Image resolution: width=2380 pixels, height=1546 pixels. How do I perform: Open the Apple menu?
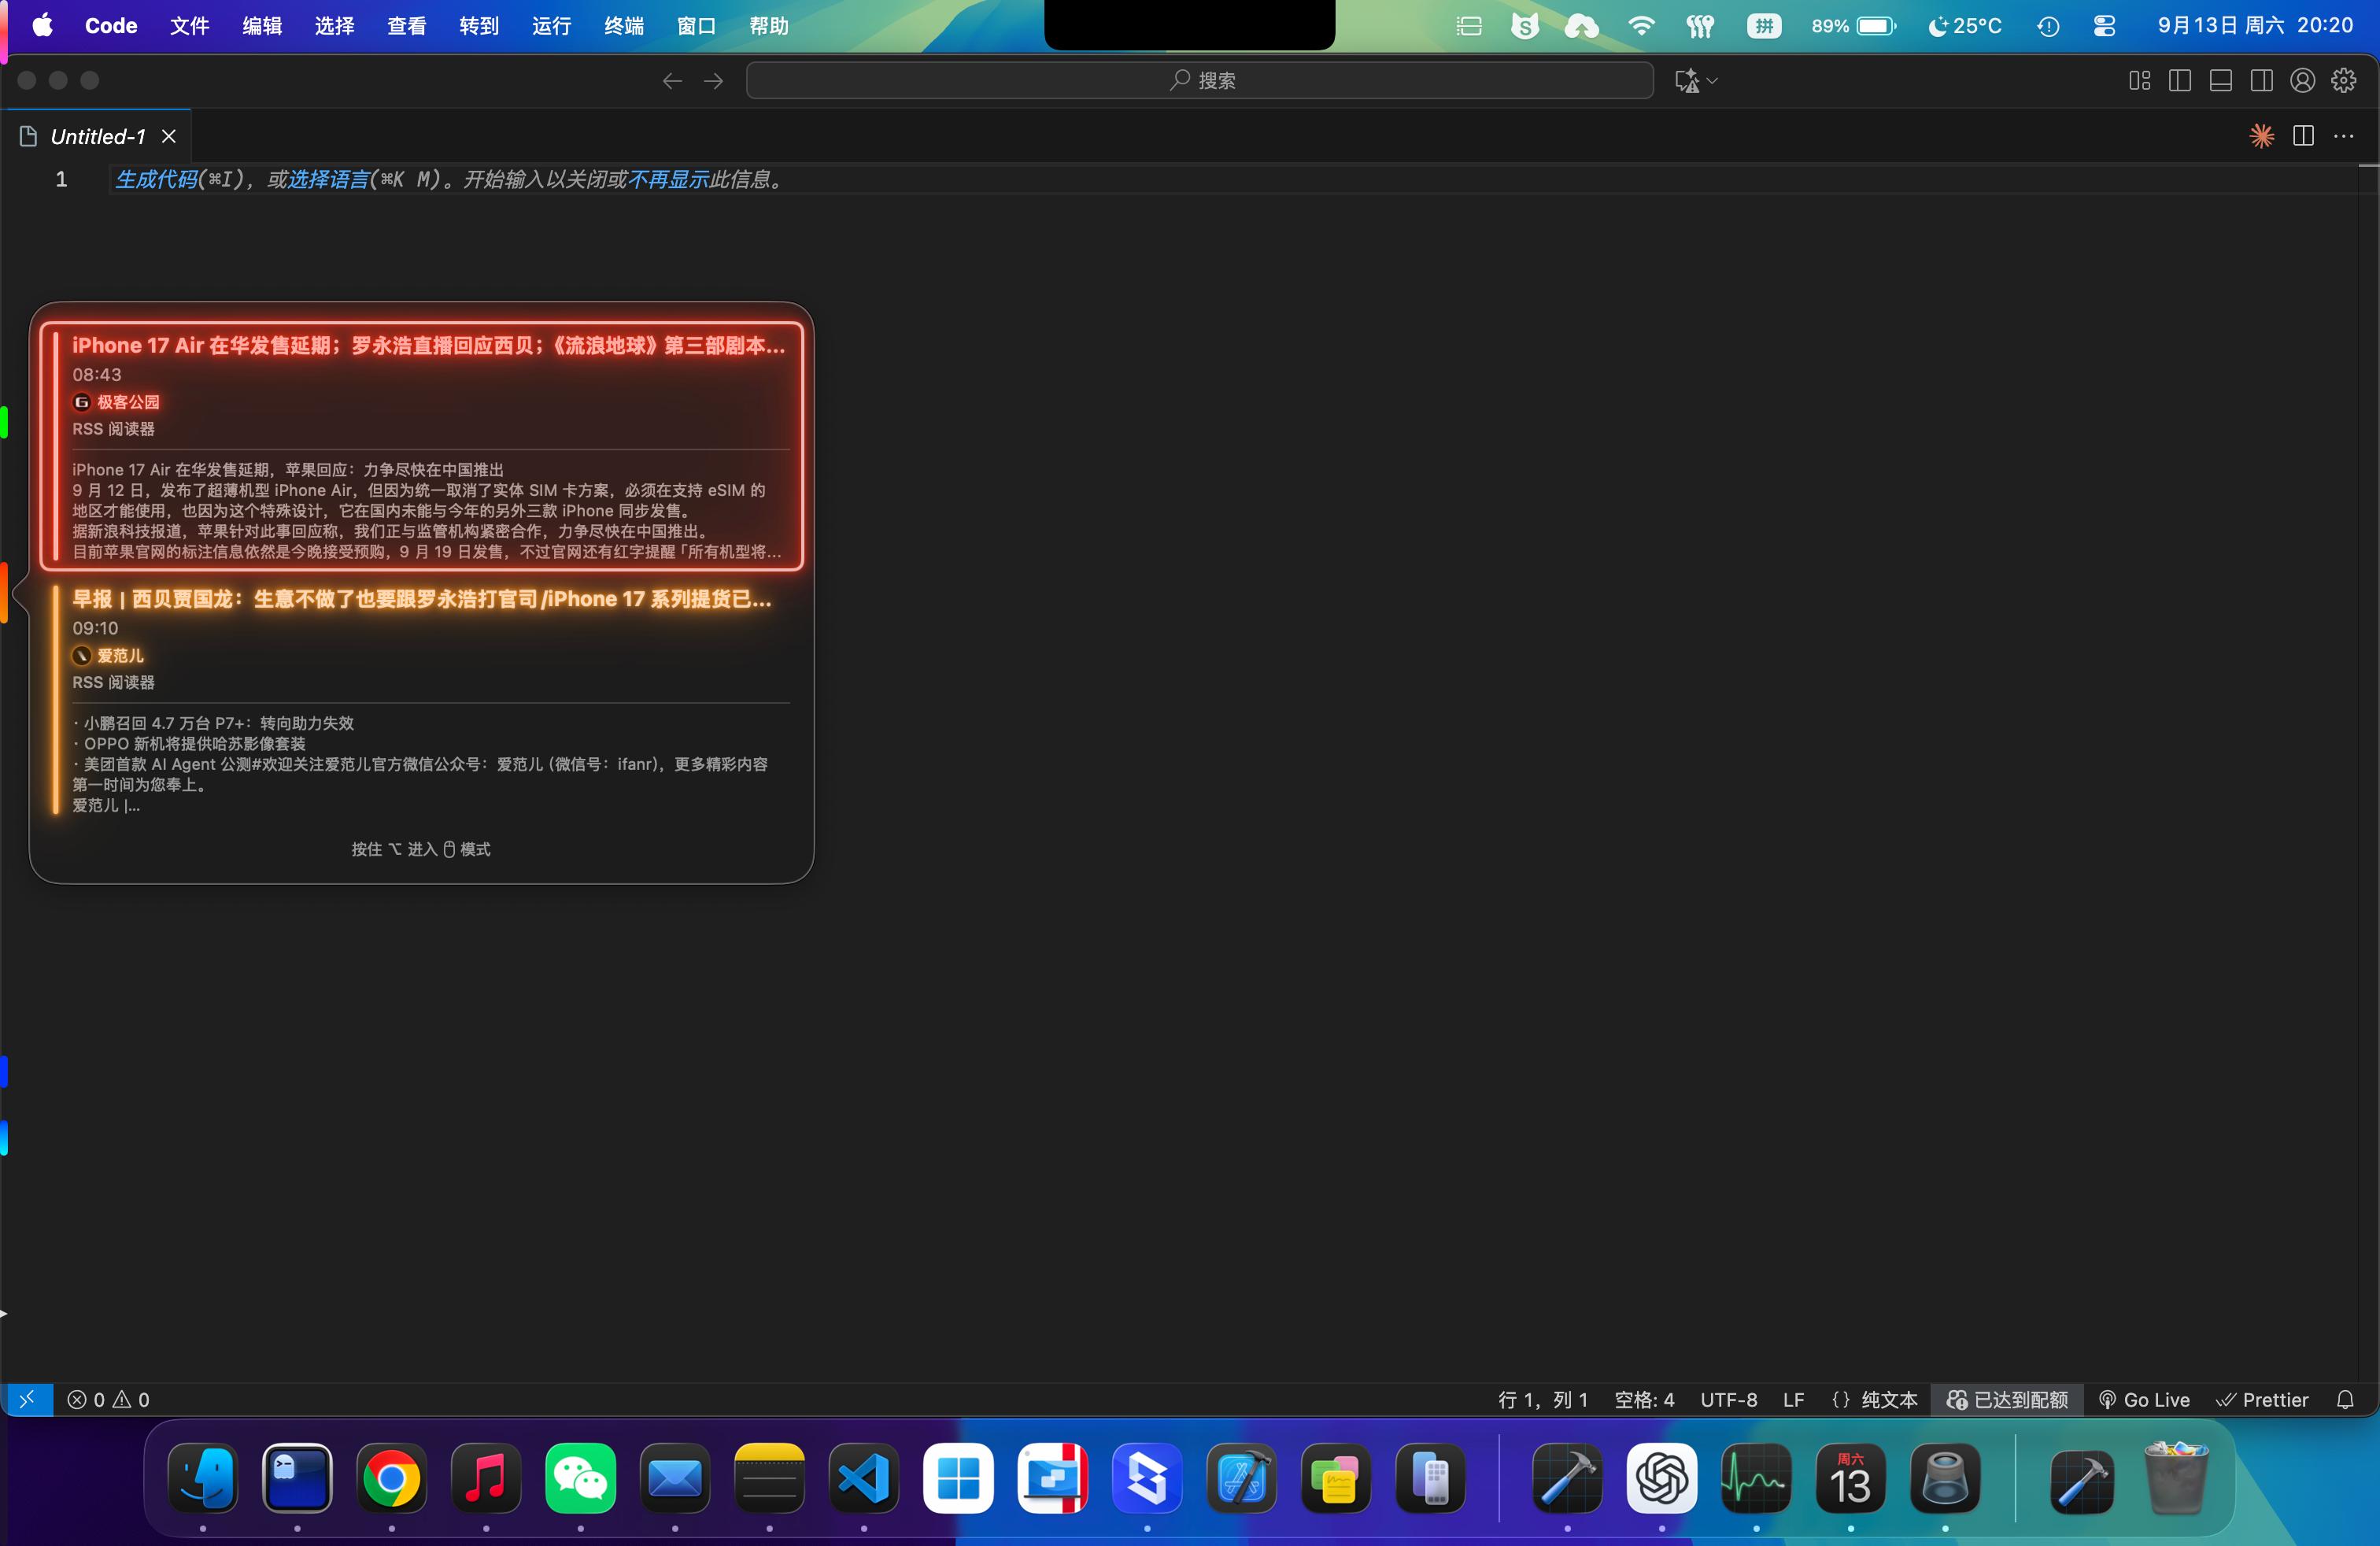point(42,26)
